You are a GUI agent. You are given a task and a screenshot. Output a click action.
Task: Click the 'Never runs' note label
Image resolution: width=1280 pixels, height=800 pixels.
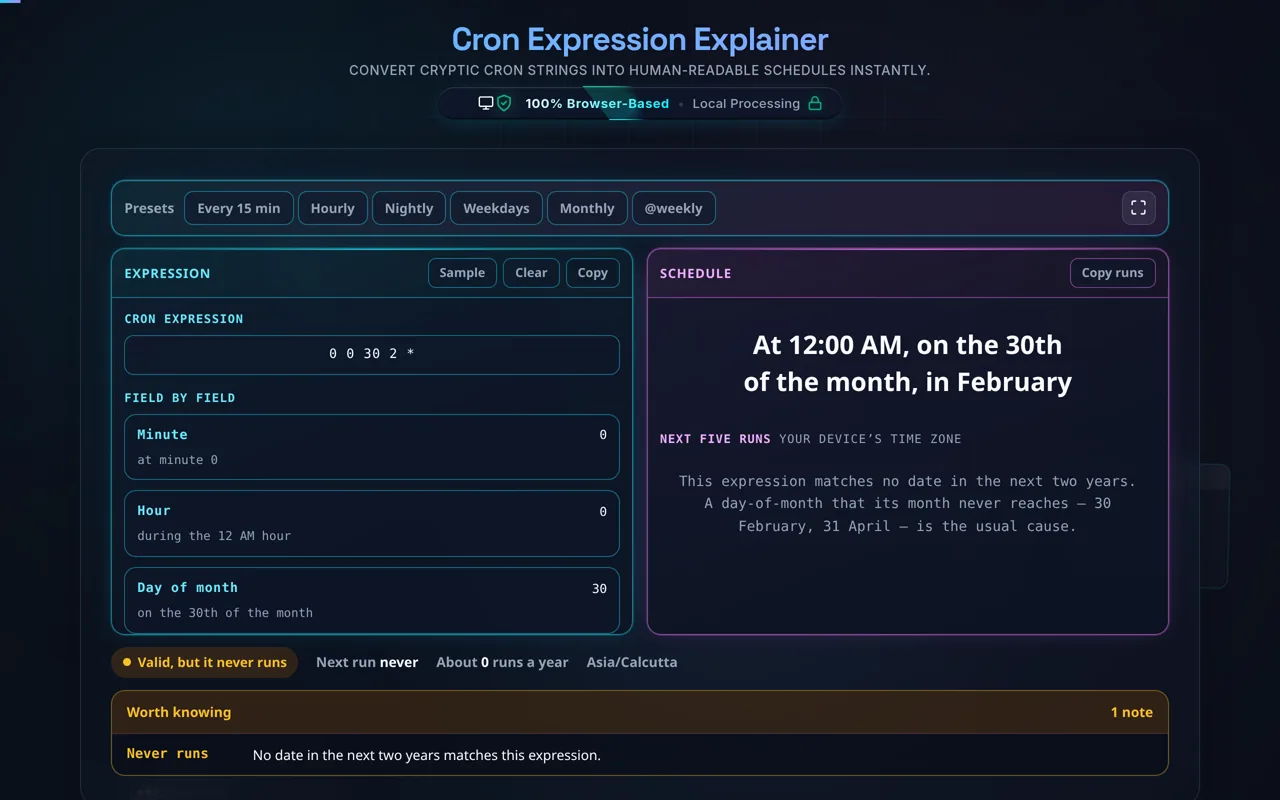pos(168,754)
